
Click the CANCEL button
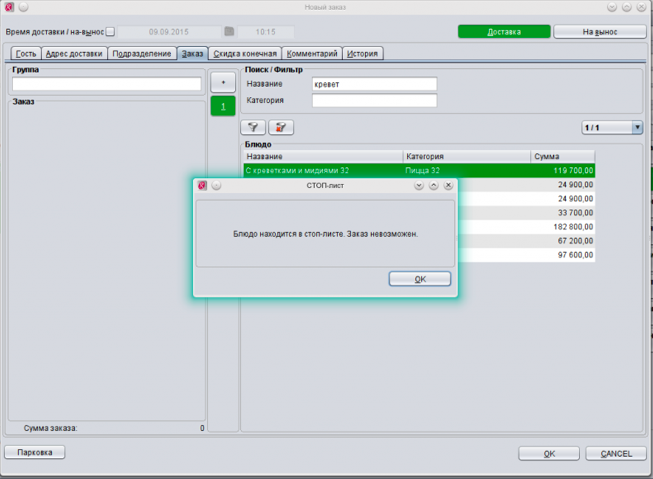tap(616, 454)
